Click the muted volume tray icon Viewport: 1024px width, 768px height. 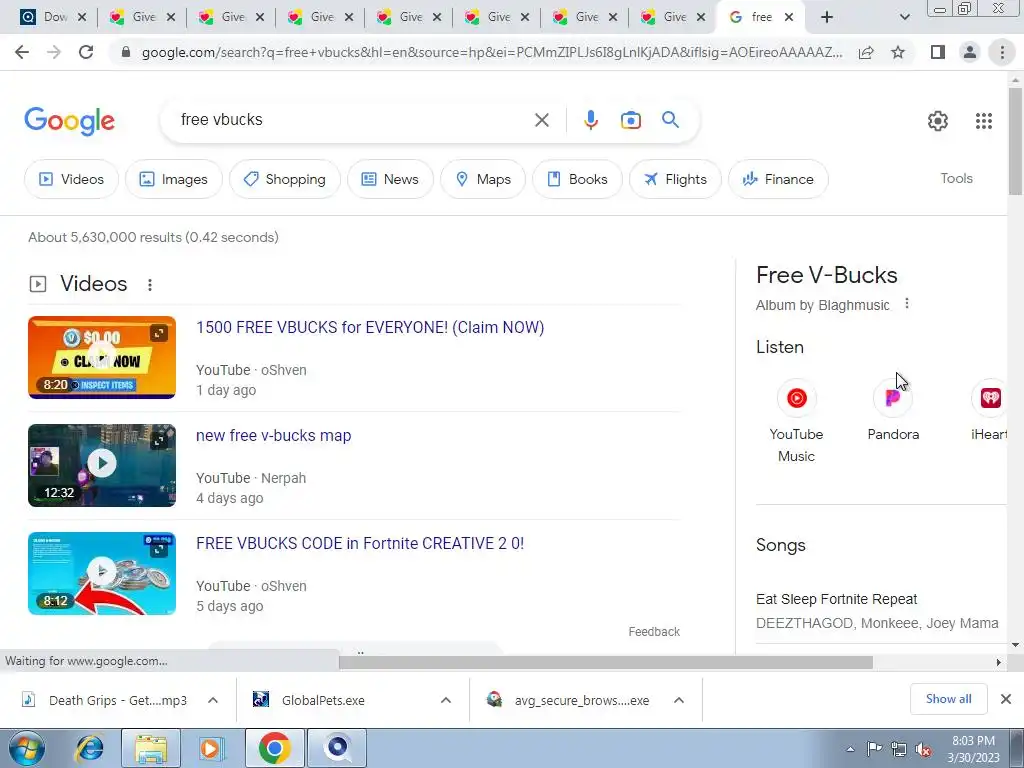tap(923, 750)
